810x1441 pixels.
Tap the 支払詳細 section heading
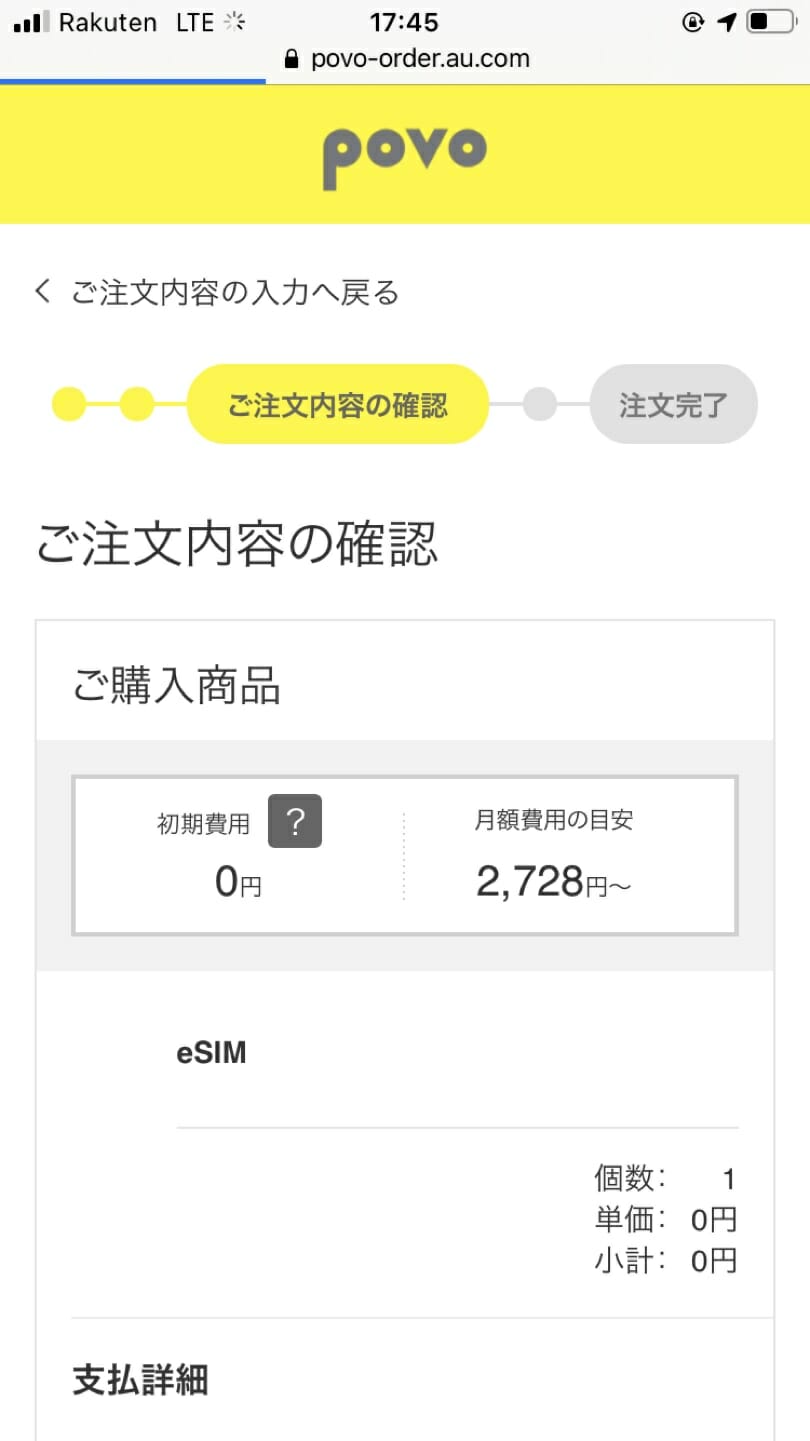pos(140,1380)
